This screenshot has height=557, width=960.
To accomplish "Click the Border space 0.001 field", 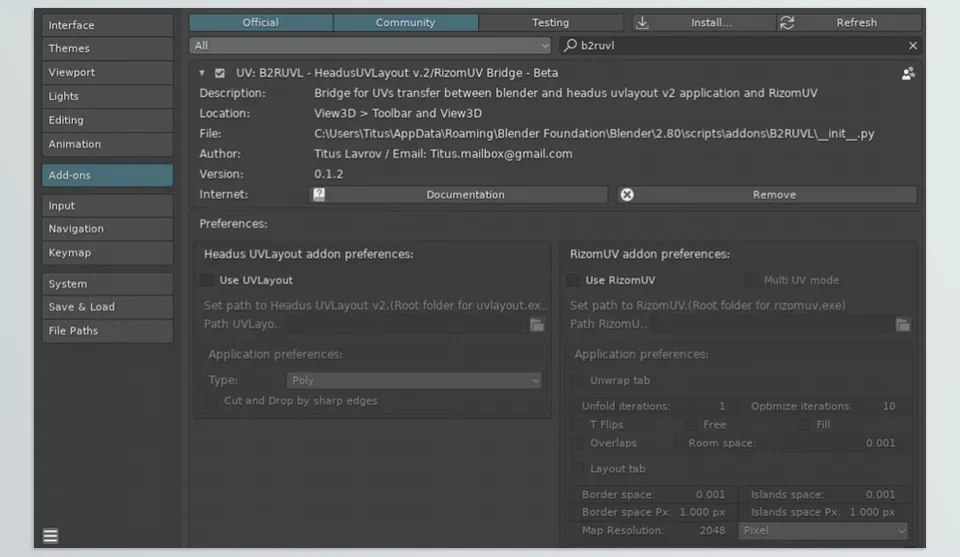I will [652, 495].
